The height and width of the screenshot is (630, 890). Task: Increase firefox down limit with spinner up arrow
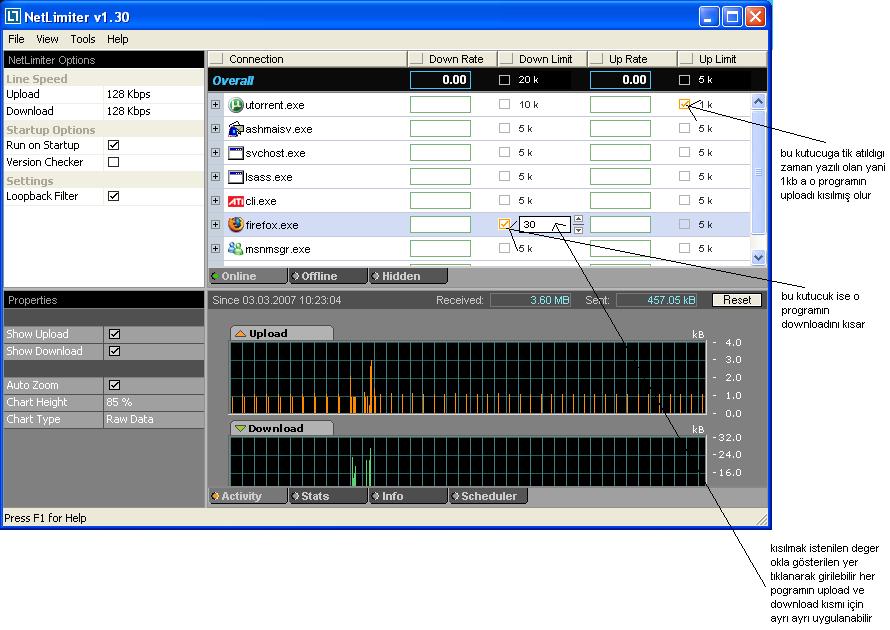[578, 219]
